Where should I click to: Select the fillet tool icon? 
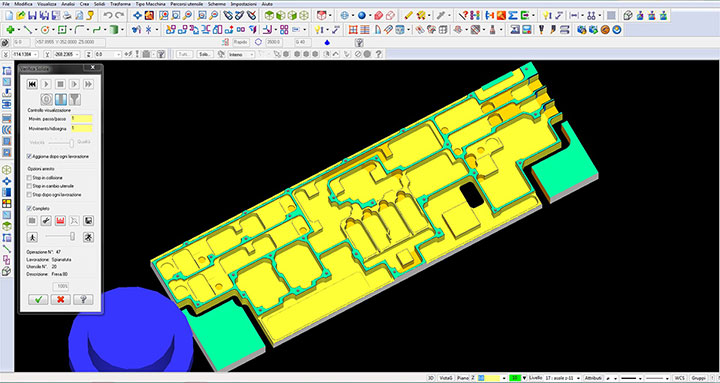coord(79,30)
